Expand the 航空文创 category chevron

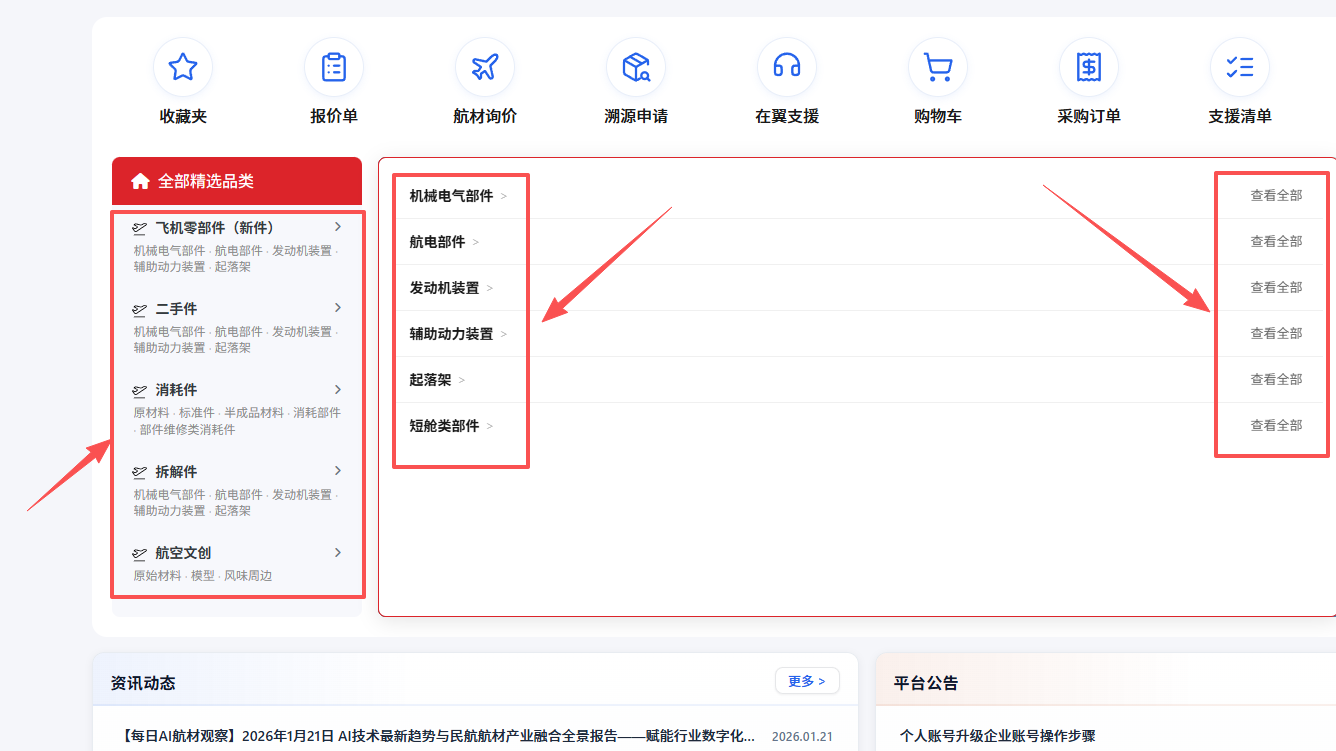coord(338,552)
